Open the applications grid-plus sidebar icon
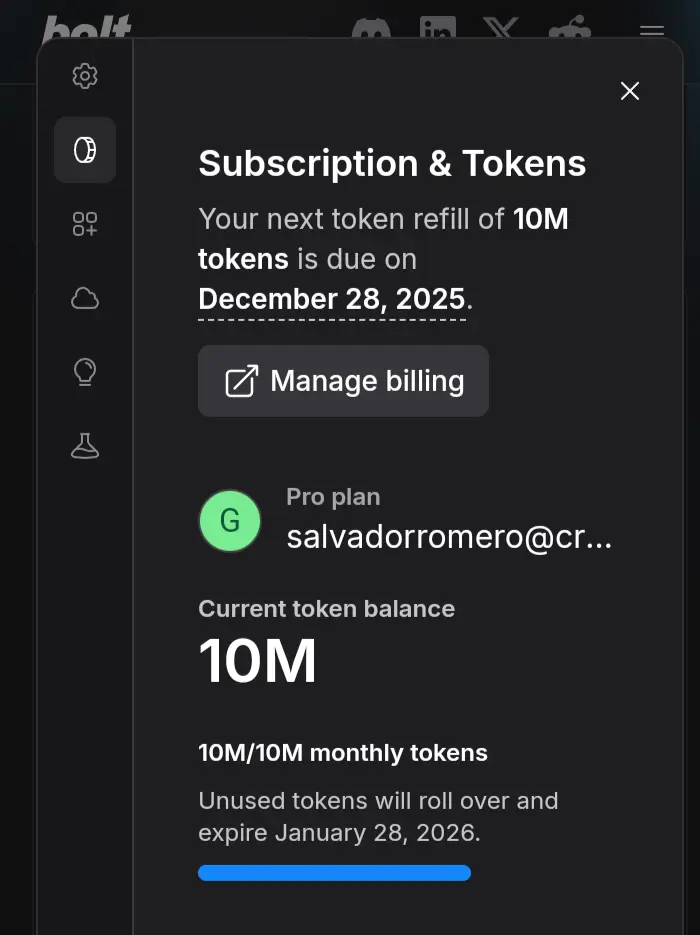Screen dimensions: 700x935 point(85,224)
